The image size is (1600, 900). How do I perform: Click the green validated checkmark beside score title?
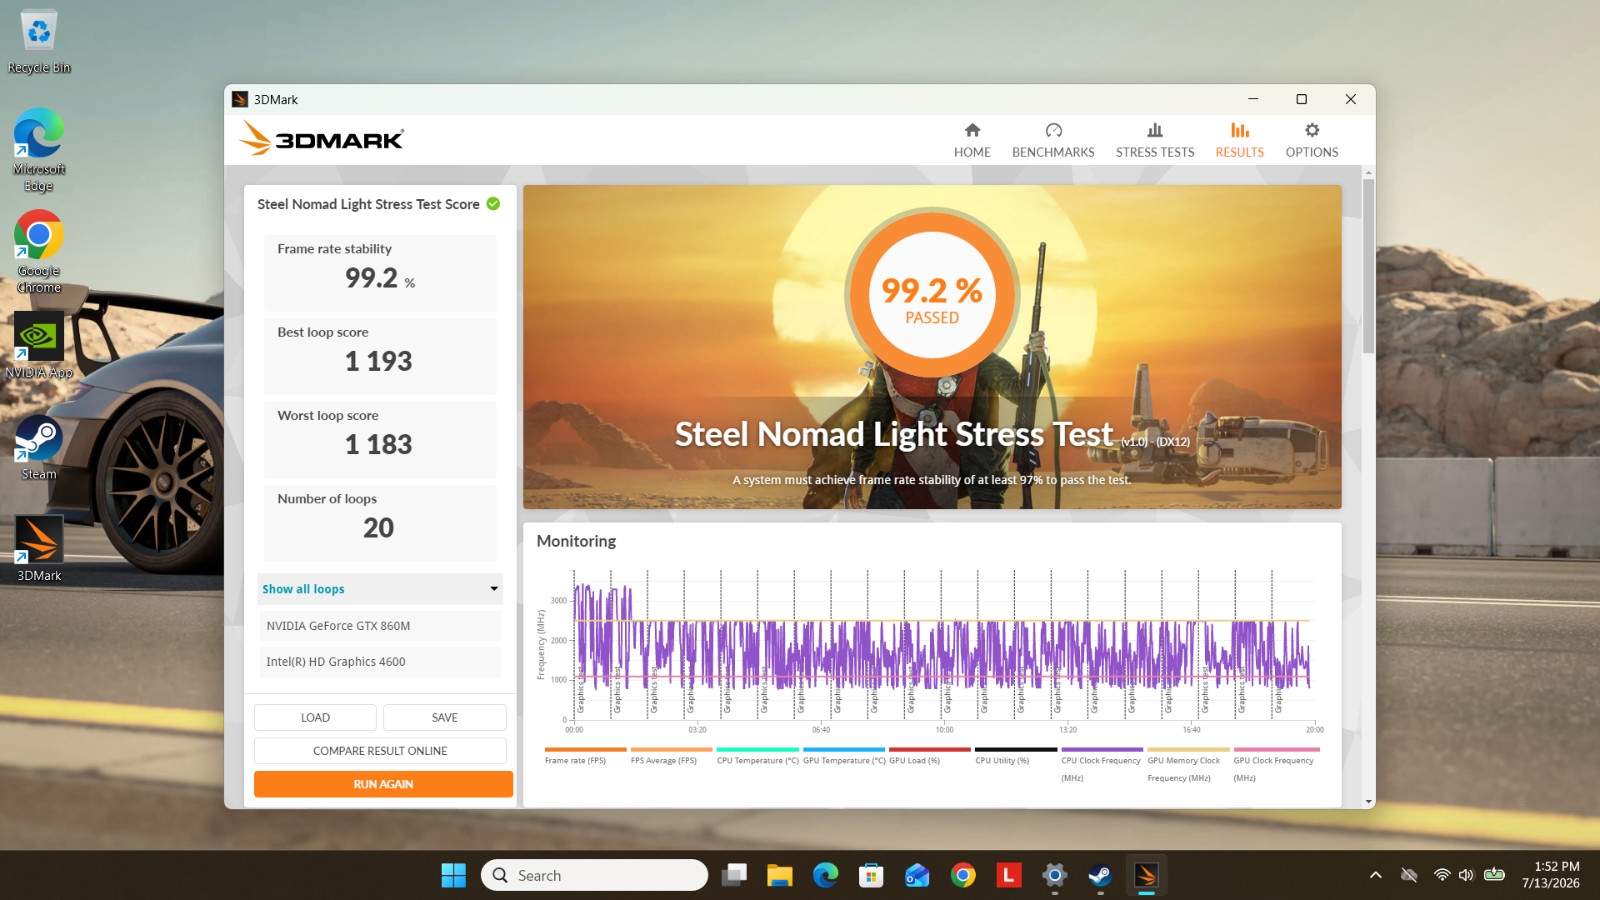[x=493, y=204]
